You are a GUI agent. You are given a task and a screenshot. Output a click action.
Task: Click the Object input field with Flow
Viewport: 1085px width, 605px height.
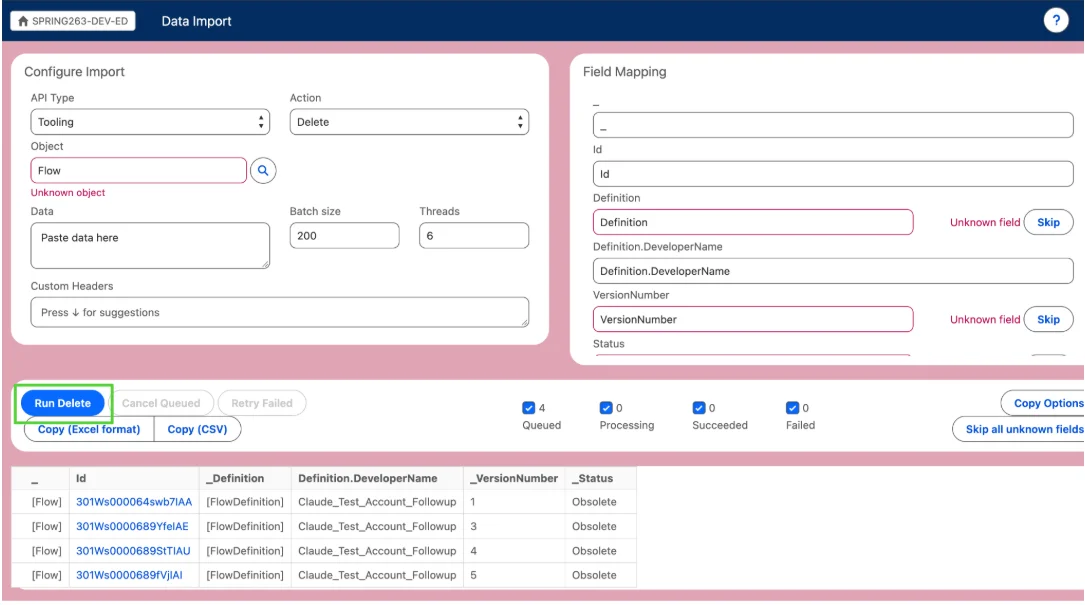click(x=138, y=170)
